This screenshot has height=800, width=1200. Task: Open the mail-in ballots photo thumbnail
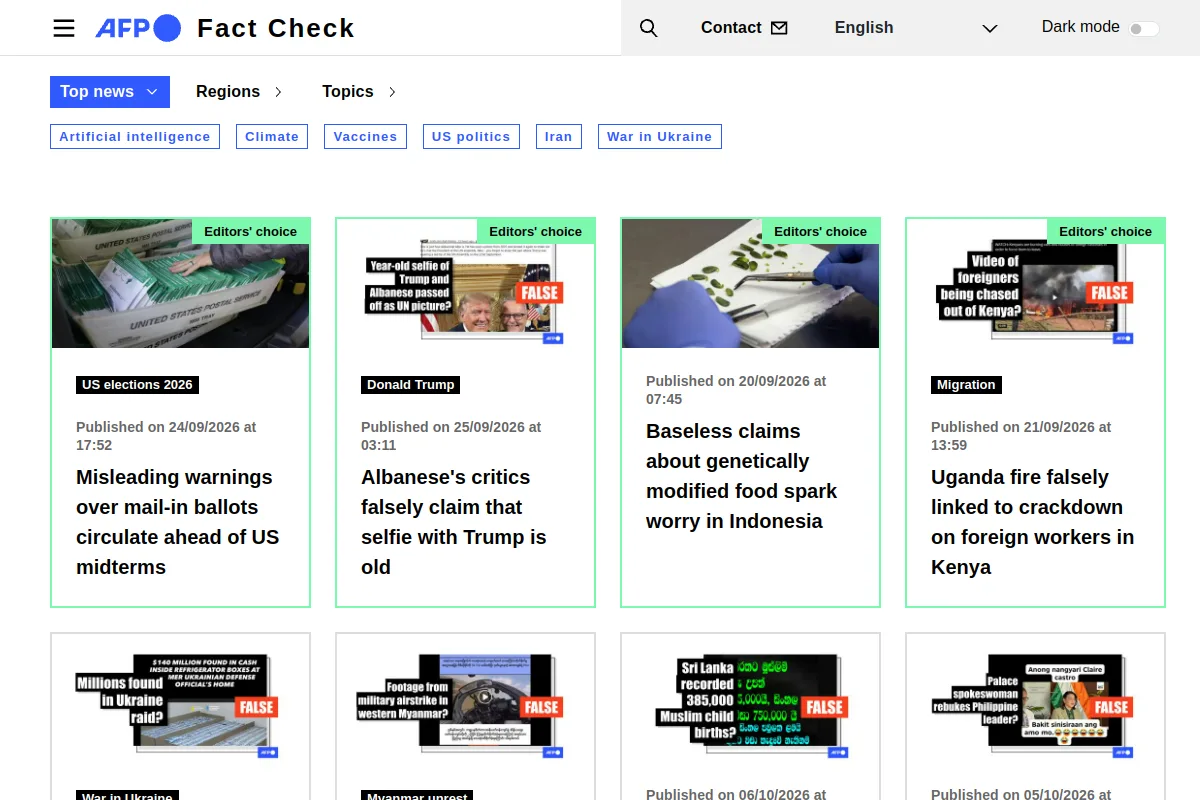[x=181, y=284]
